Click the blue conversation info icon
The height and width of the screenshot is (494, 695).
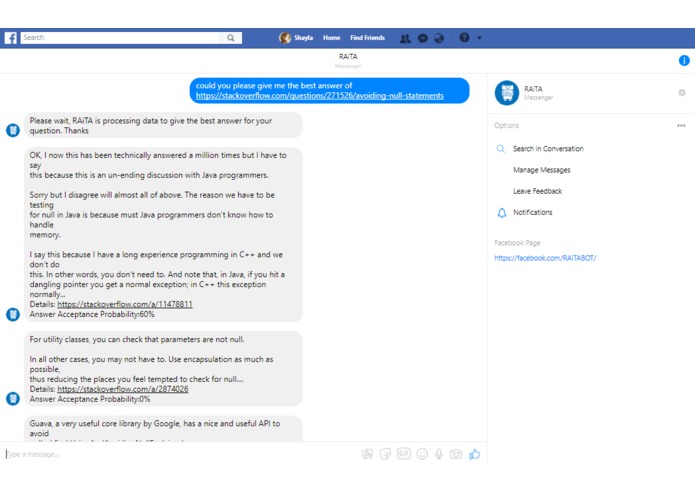click(x=684, y=60)
